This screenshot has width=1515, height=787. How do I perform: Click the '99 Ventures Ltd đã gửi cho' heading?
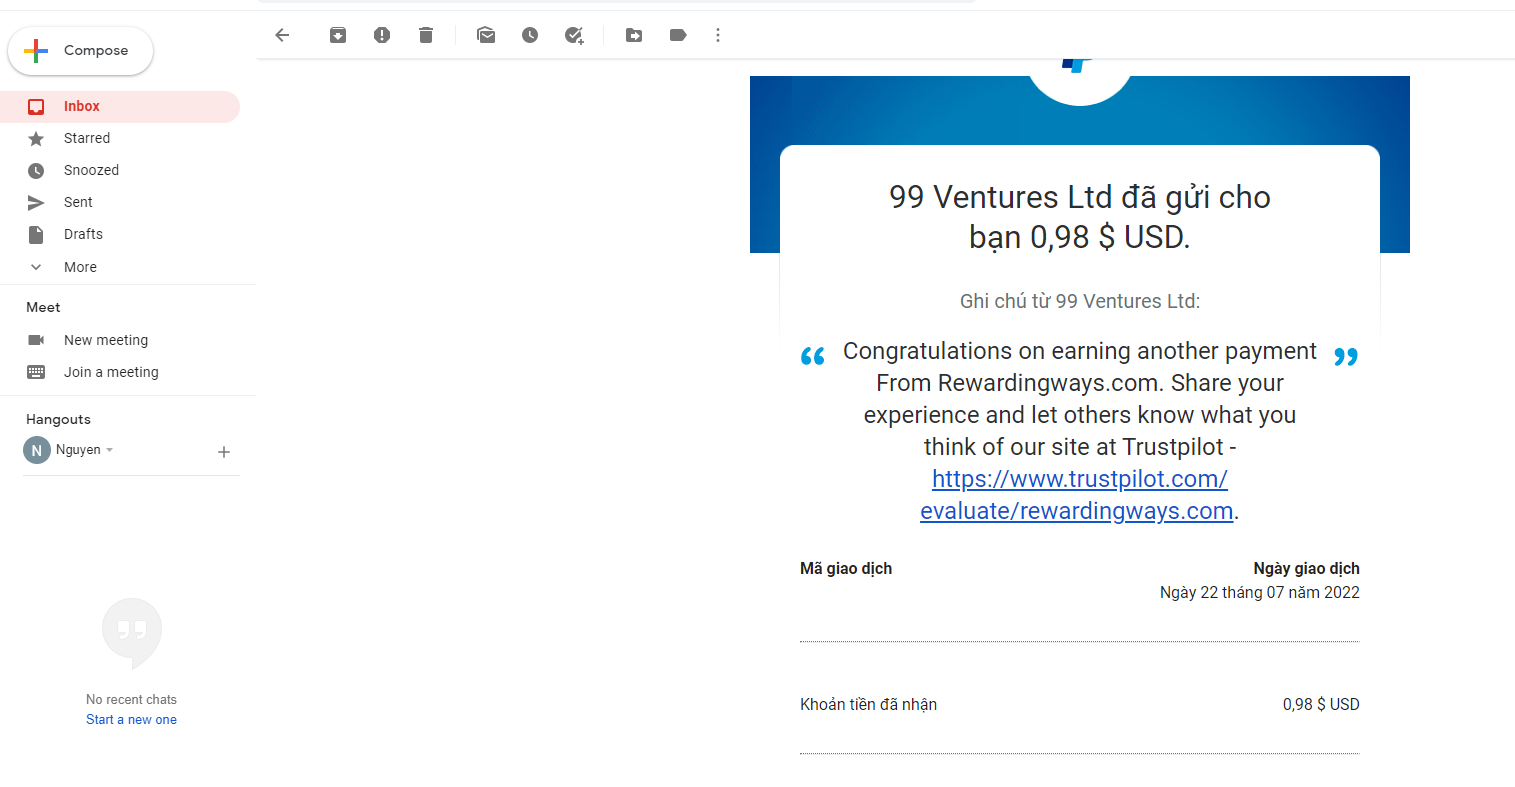tap(1080, 197)
